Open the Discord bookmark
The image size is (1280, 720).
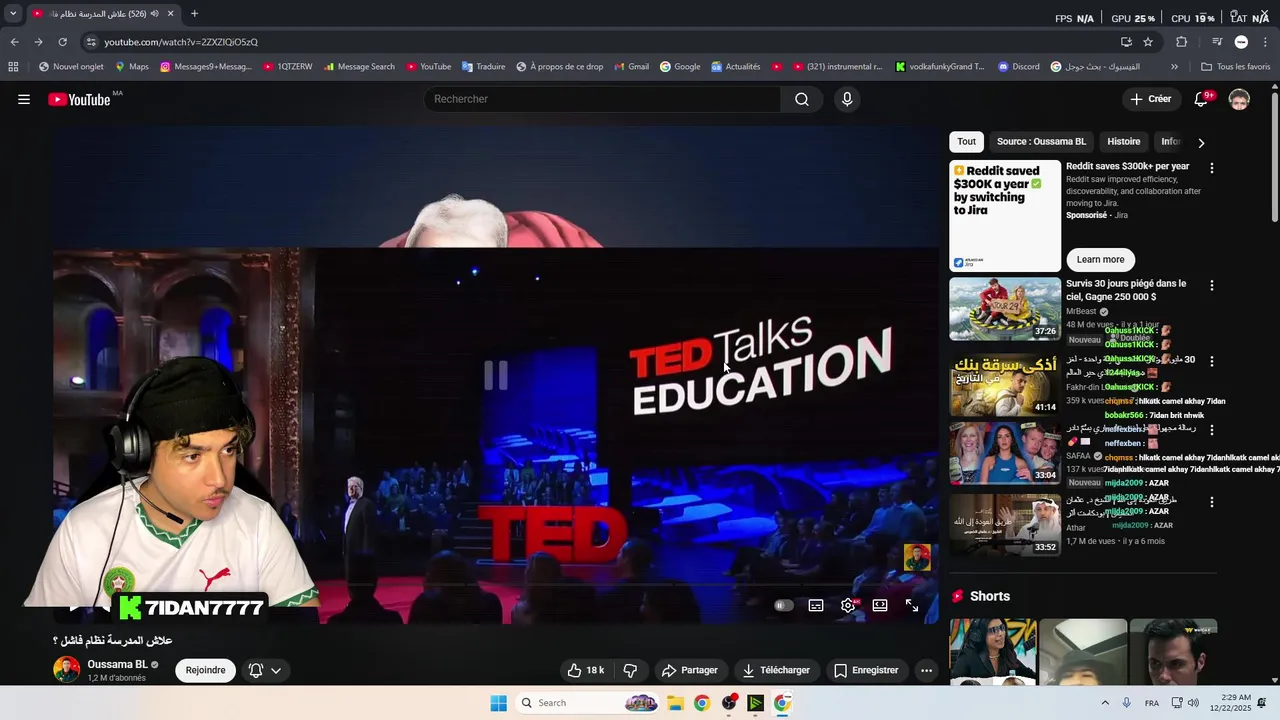[1018, 67]
